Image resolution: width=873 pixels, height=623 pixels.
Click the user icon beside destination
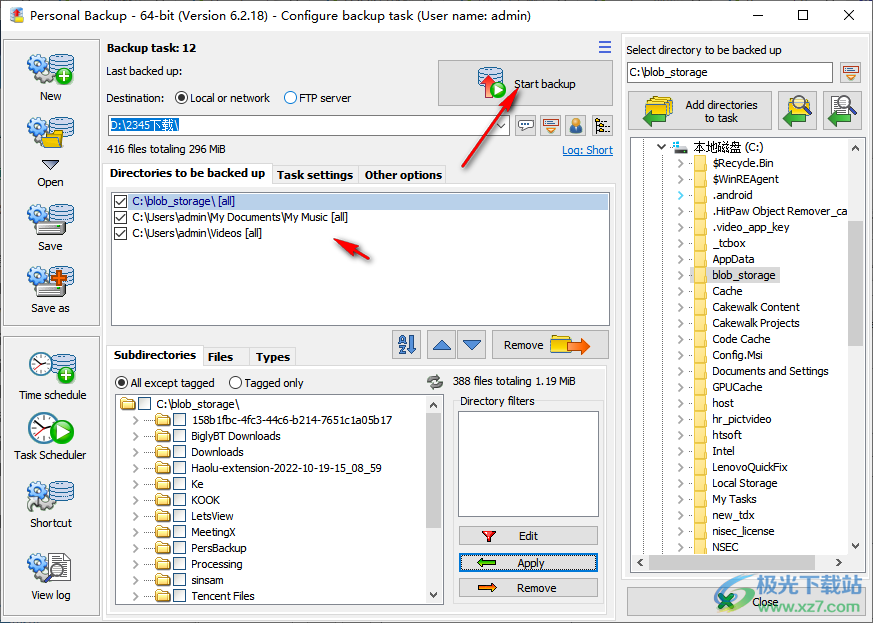point(576,126)
